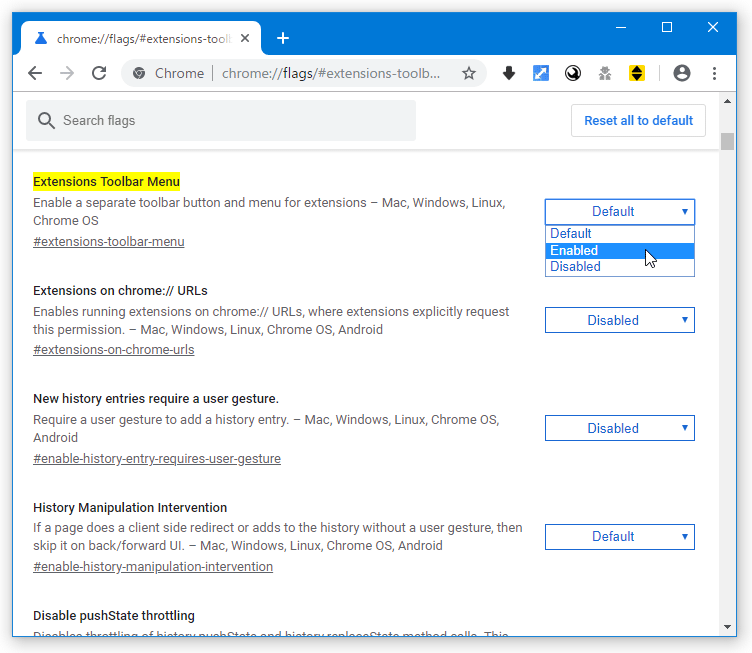The image size is (752, 653).
Task: Follow #enable-history-manipulation-intervention link
Action: pos(153,567)
